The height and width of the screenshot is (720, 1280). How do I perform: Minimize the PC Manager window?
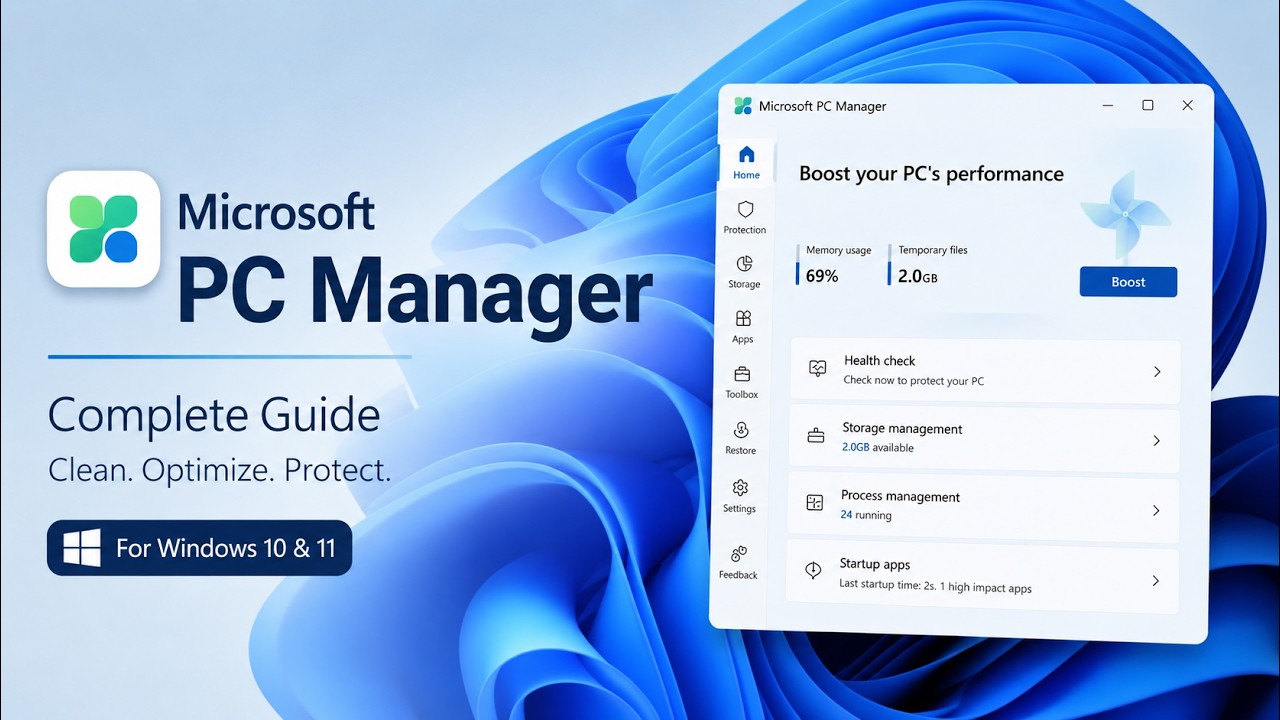coord(1108,105)
